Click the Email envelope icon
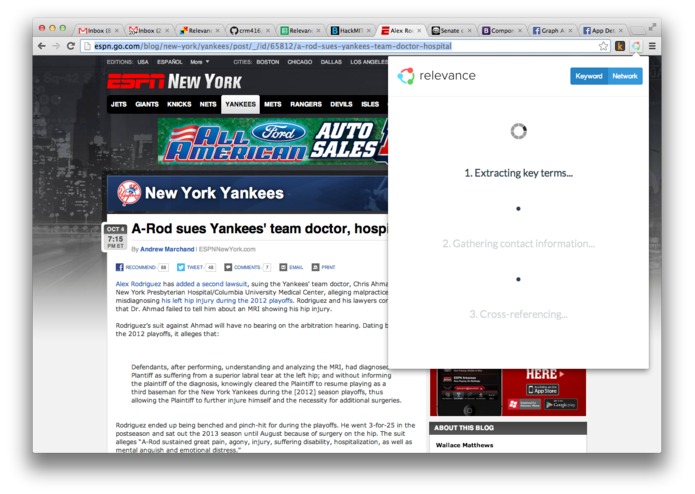Screen dimensions: 695x494 (x=283, y=267)
